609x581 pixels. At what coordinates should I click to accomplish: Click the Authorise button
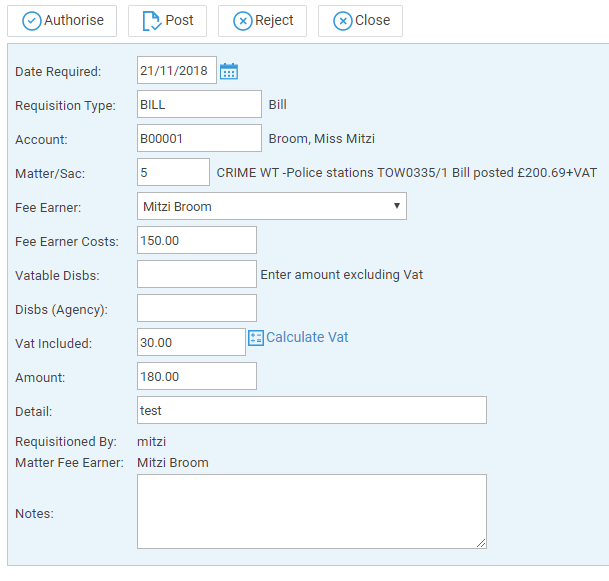(x=62, y=21)
